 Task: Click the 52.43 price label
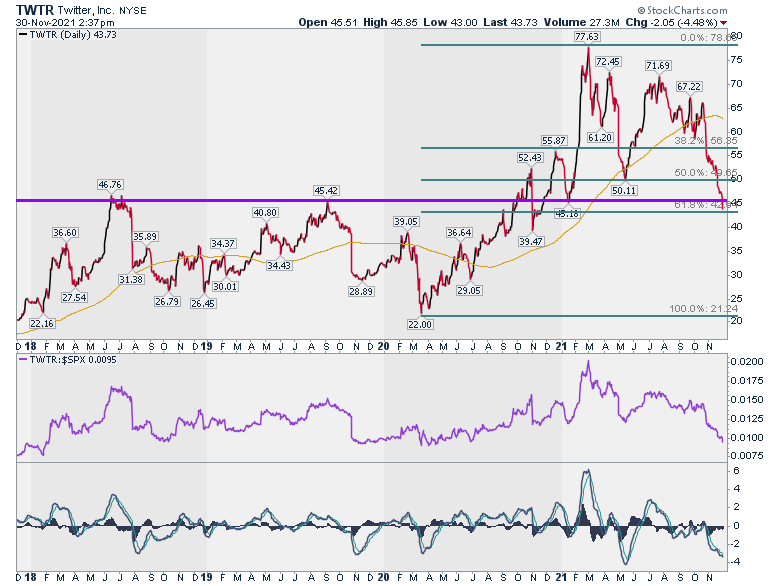[x=530, y=158]
